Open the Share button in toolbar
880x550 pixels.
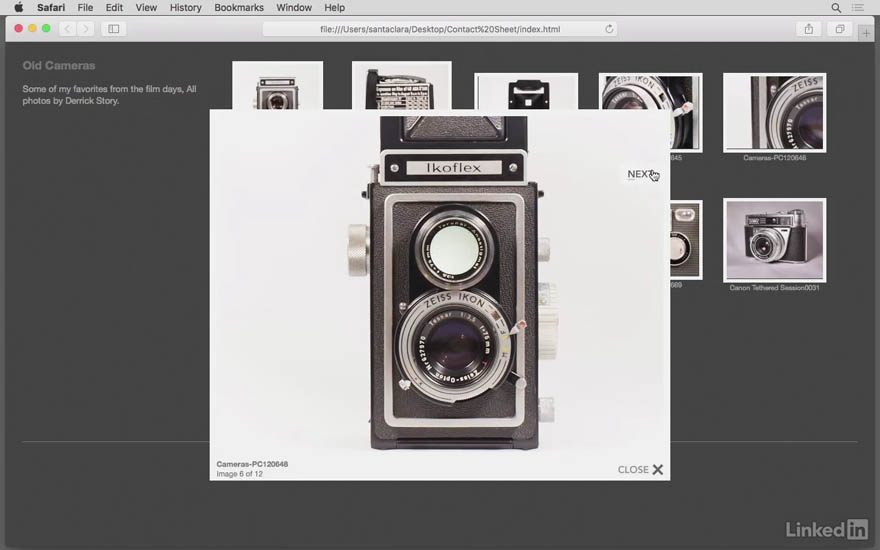pyautogui.click(x=809, y=29)
